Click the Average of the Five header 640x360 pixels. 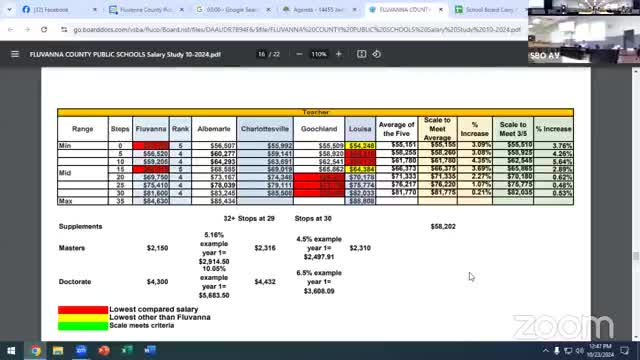pos(396,129)
